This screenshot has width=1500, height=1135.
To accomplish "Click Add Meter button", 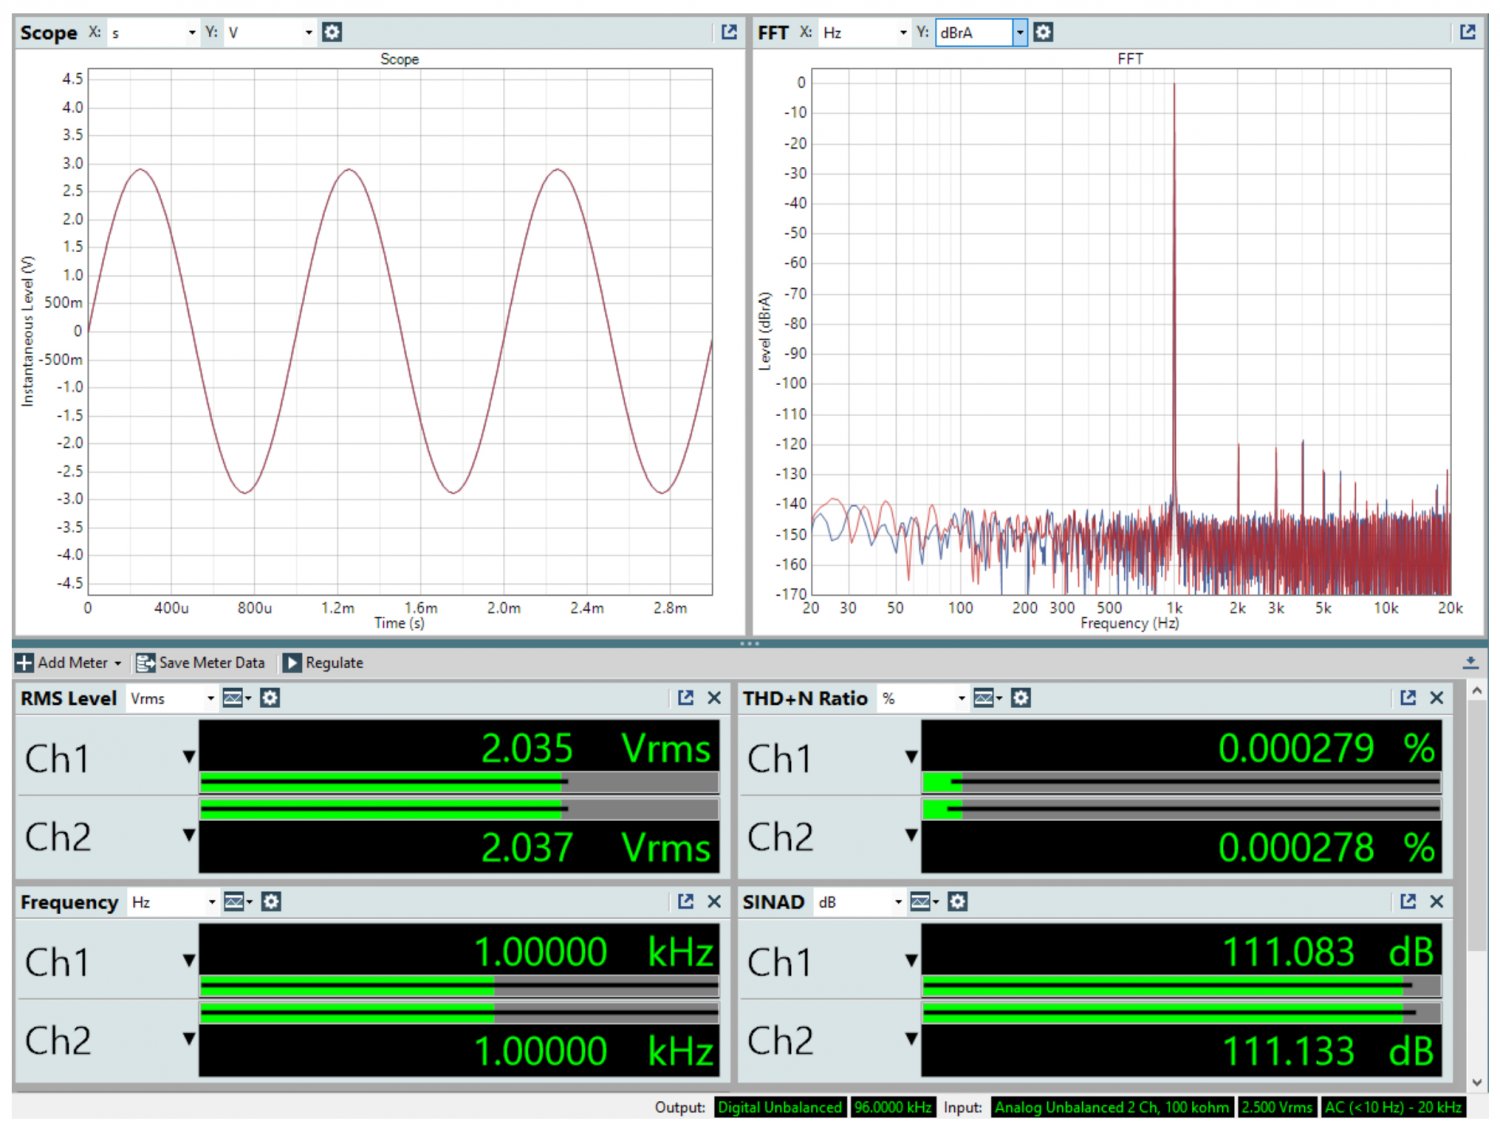I will (x=68, y=662).
